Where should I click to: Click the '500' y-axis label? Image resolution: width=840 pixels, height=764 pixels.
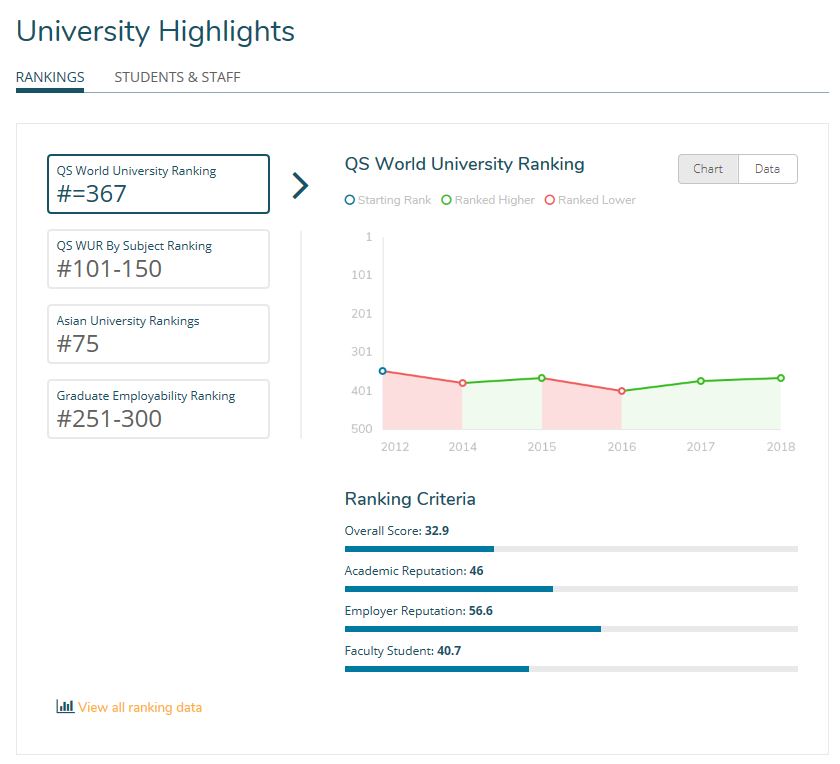tap(362, 429)
